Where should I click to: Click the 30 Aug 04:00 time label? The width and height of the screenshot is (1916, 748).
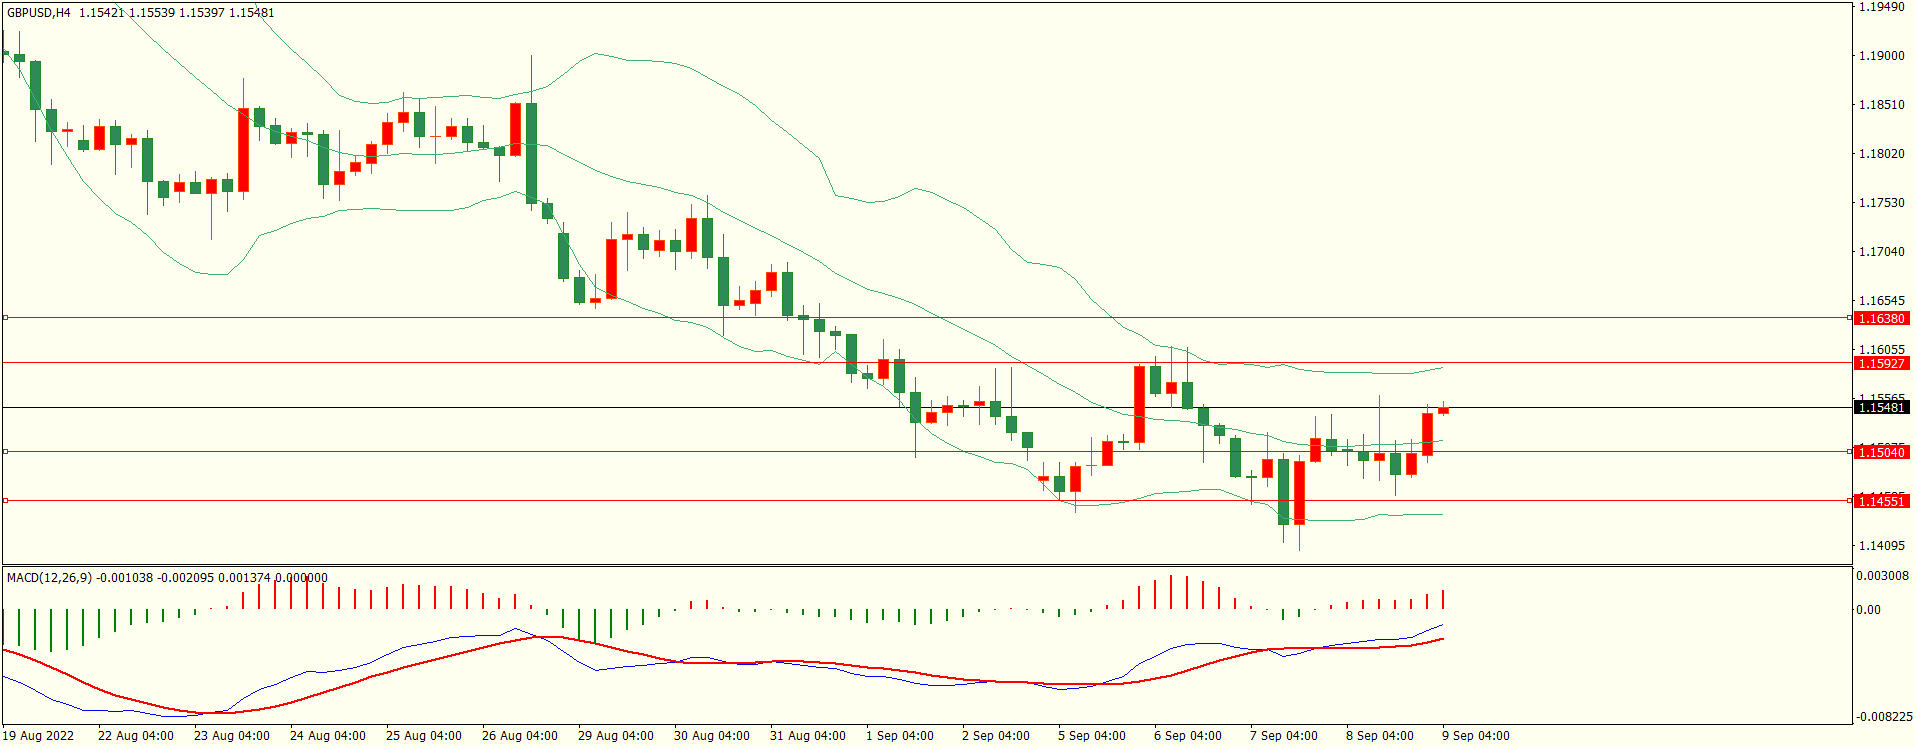tap(712, 736)
